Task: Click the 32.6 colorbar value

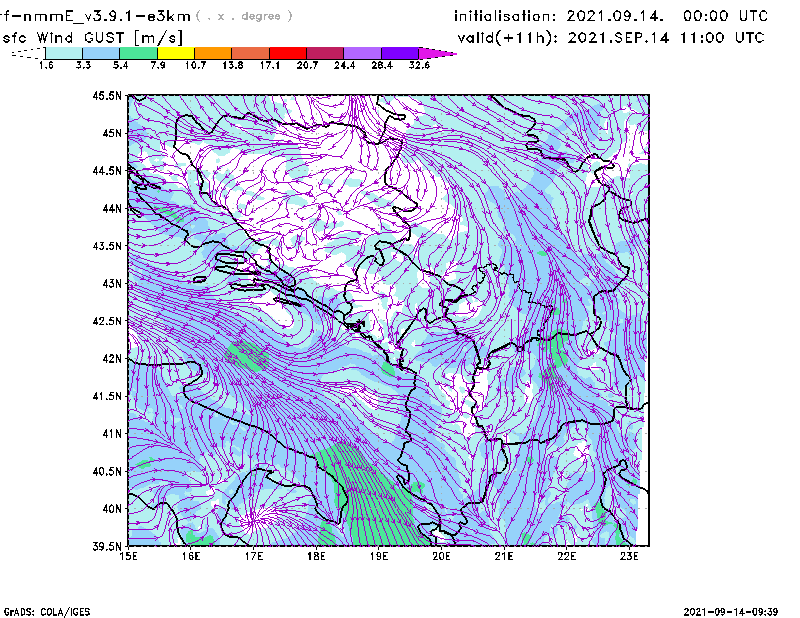Action: tap(419, 65)
